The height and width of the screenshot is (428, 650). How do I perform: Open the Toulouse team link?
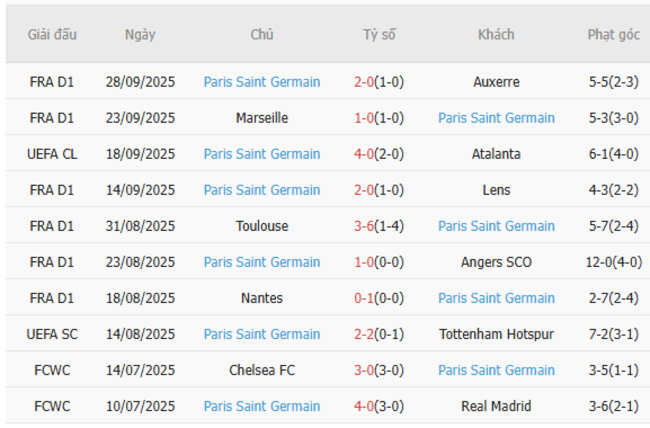(x=262, y=226)
